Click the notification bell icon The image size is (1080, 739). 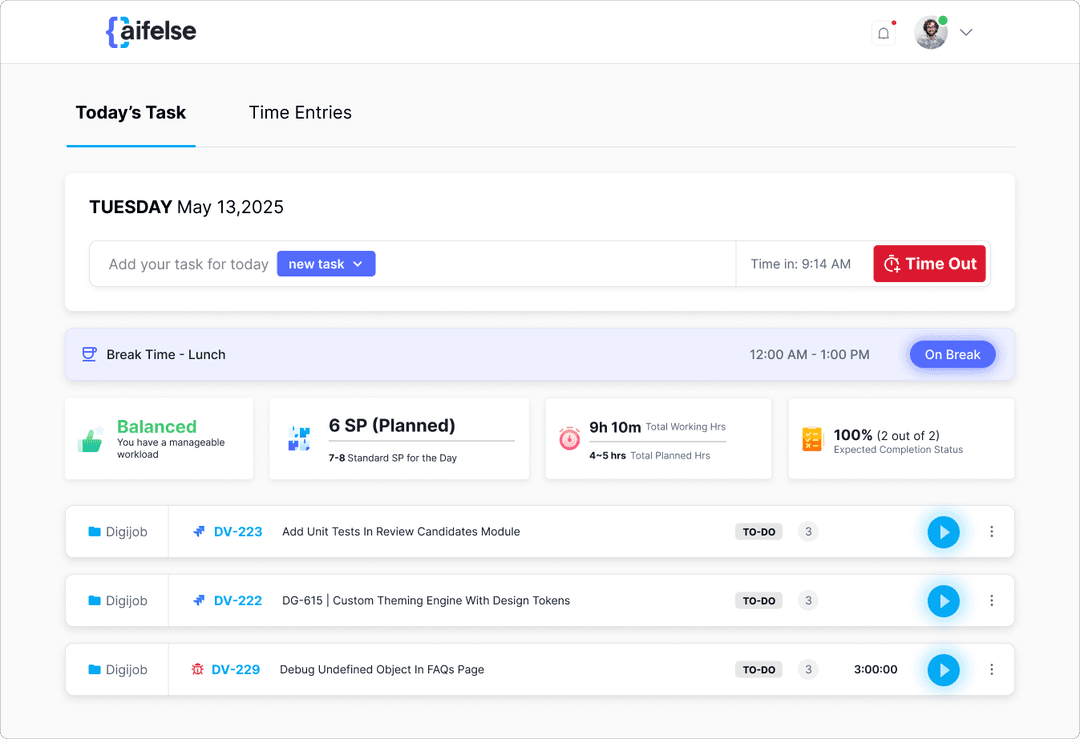pos(883,33)
